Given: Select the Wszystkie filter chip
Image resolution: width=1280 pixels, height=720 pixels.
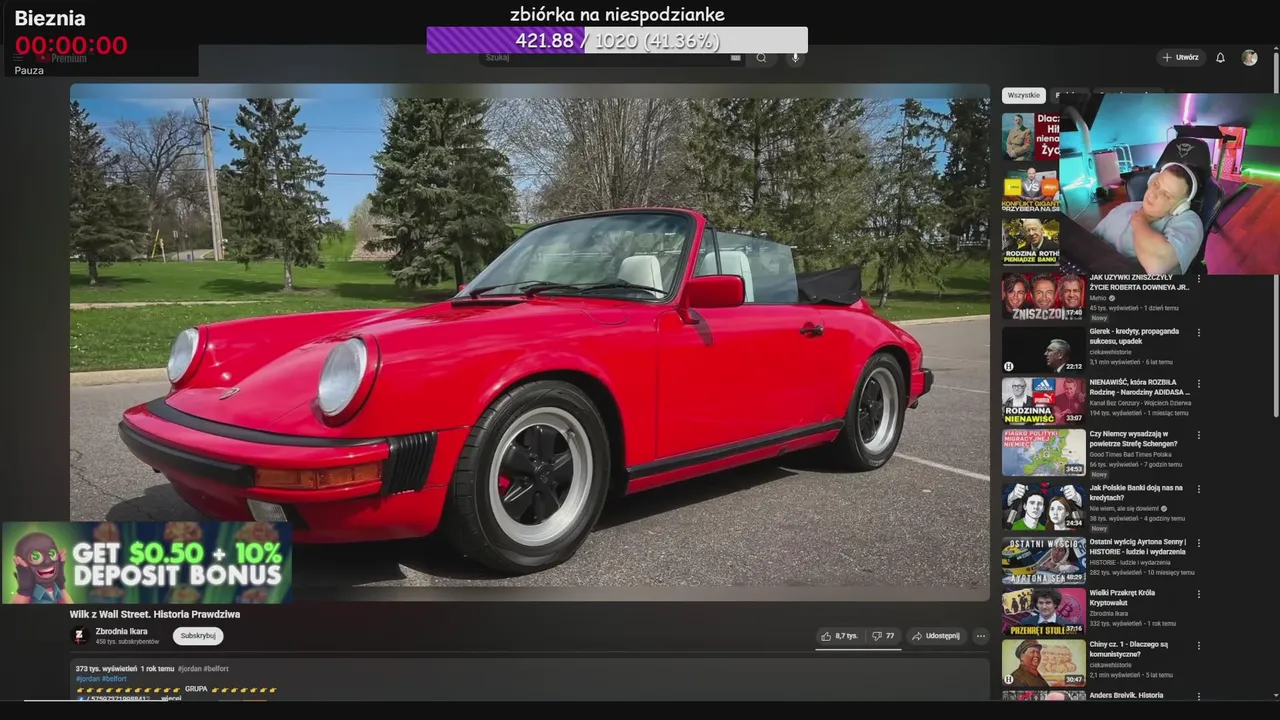Looking at the screenshot, I should tap(1023, 95).
